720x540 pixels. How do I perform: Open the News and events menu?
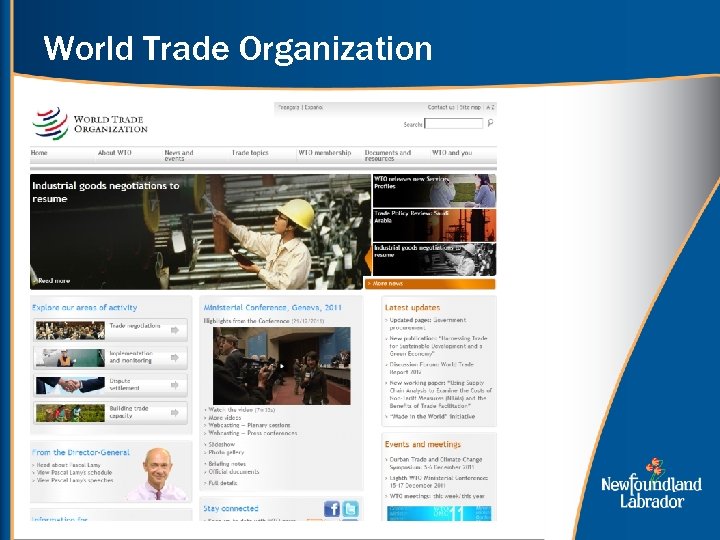[x=179, y=155]
